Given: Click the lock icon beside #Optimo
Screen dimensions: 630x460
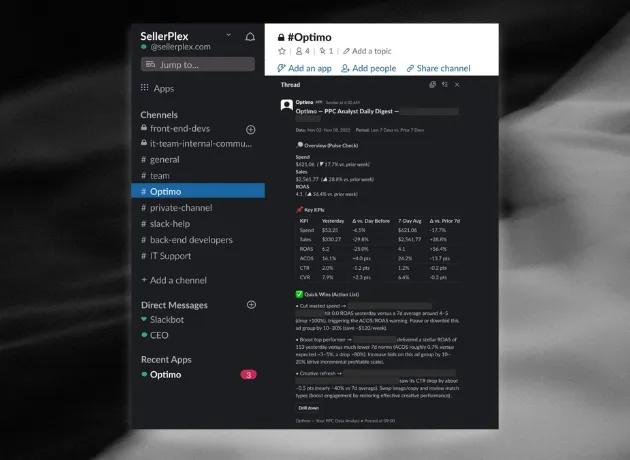Looking at the screenshot, I should click(x=281, y=37).
